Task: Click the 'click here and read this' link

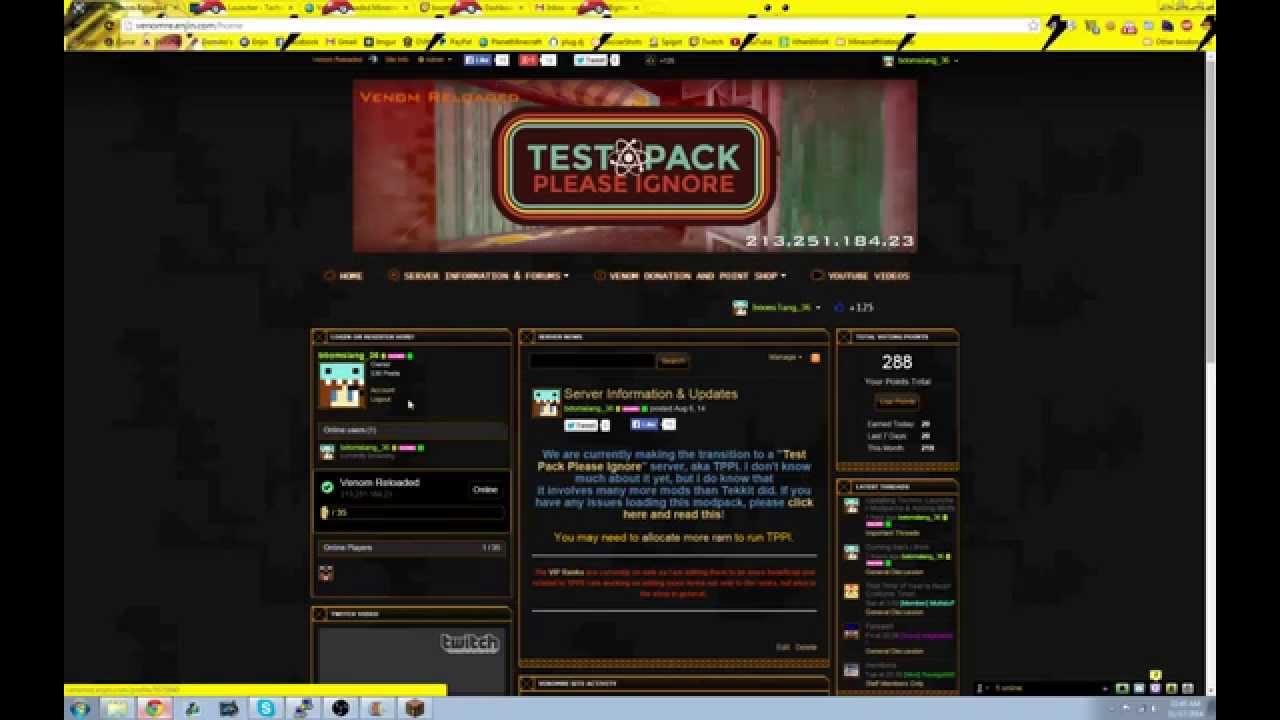Action: pyautogui.click(x=717, y=509)
